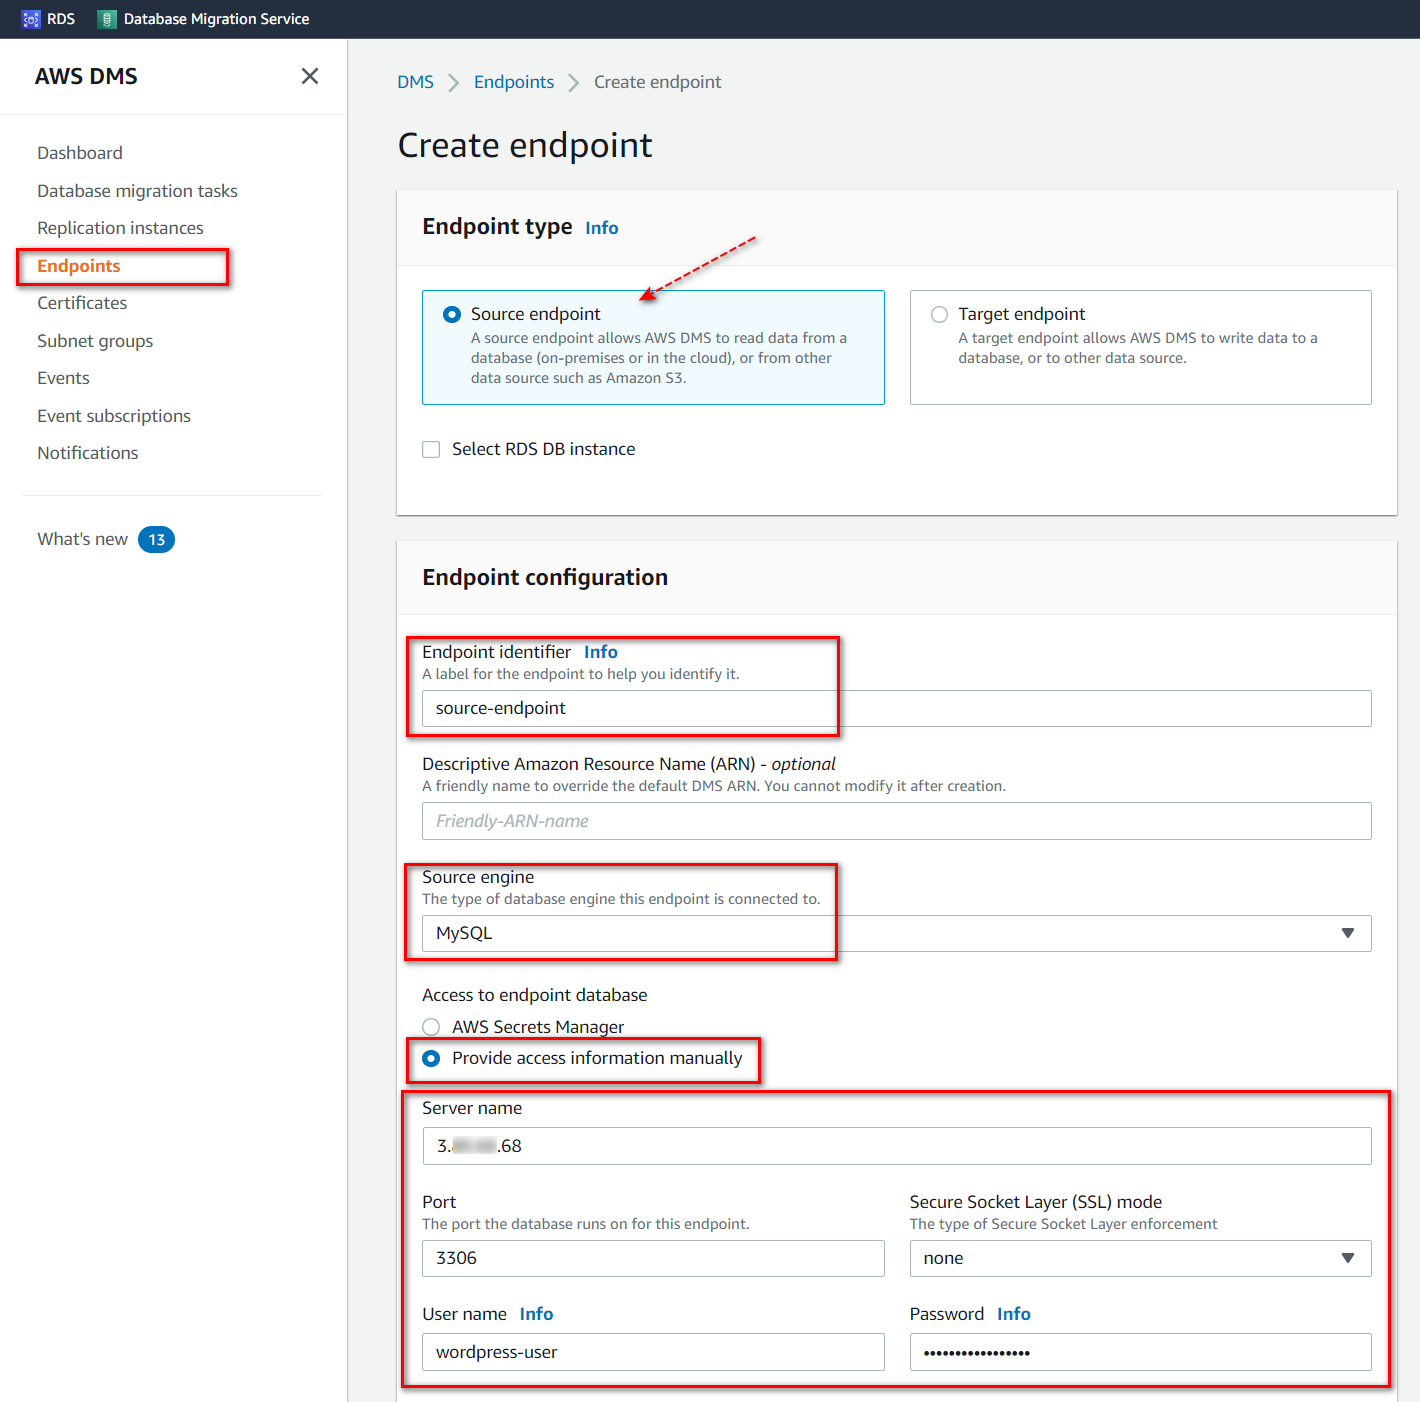Click the DMS breadcrumb link

[415, 82]
